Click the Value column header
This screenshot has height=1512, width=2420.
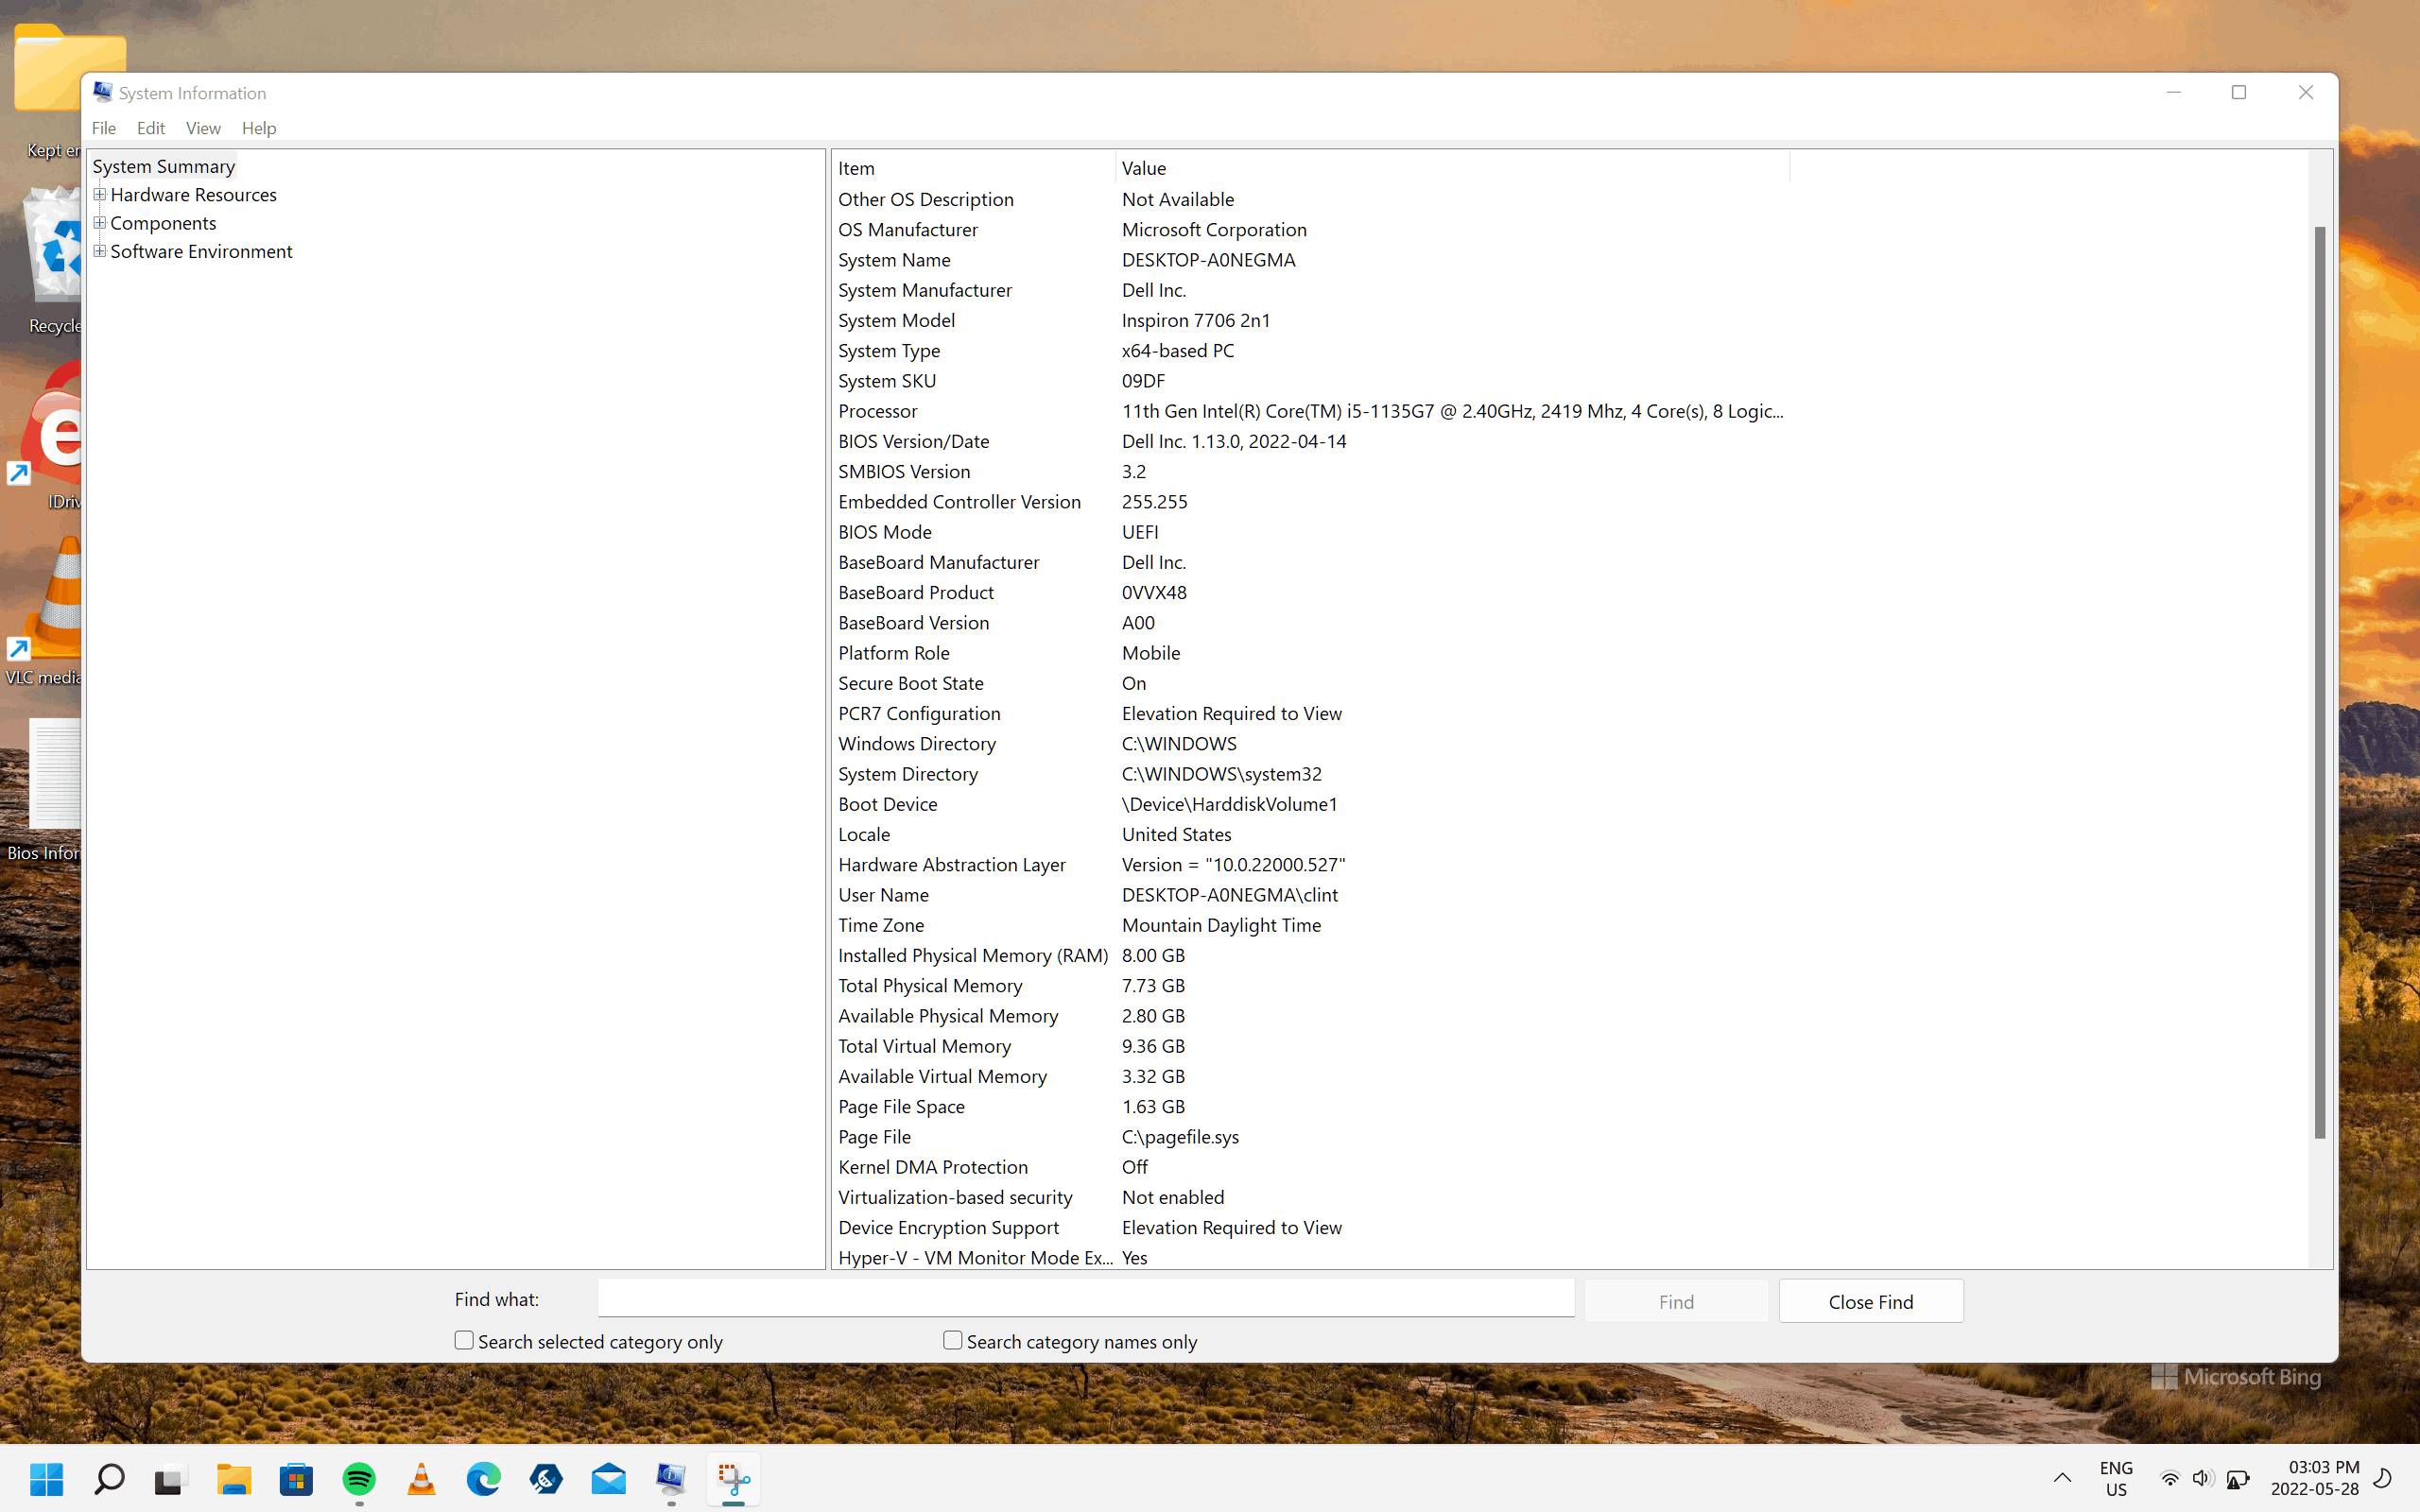1452,168
